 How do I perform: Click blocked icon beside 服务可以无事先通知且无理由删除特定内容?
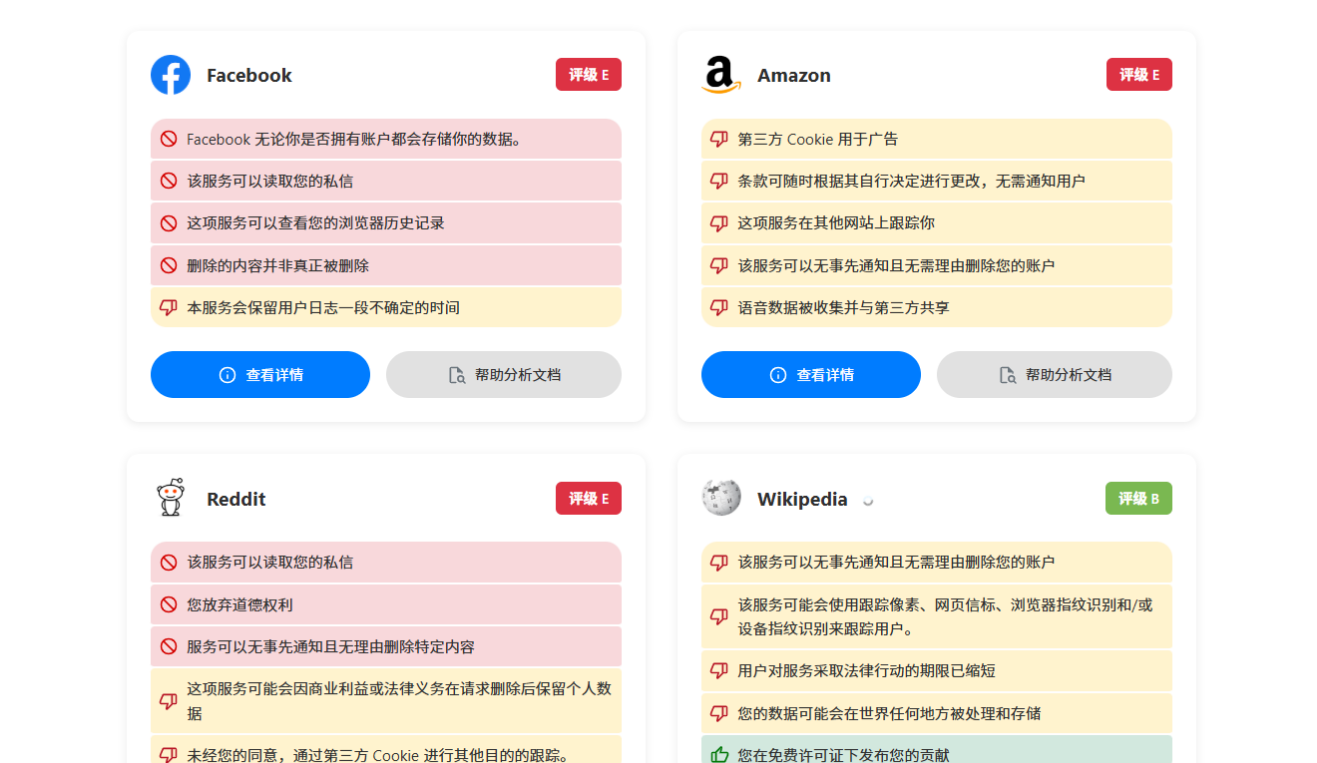click(169, 647)
